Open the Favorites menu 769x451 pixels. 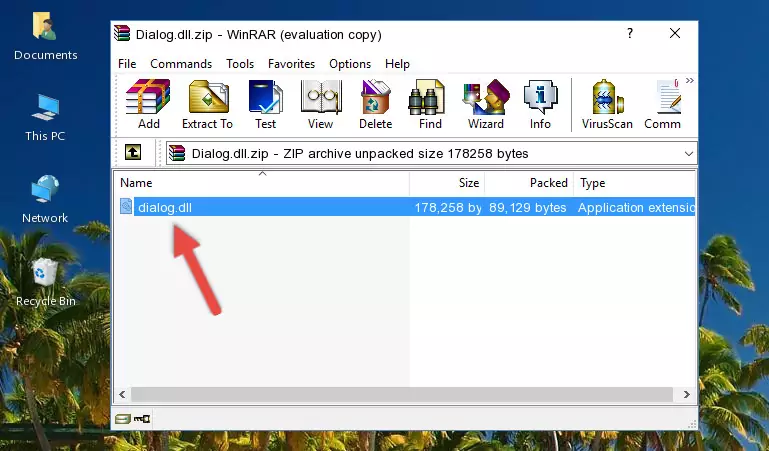tap(291, 64)
